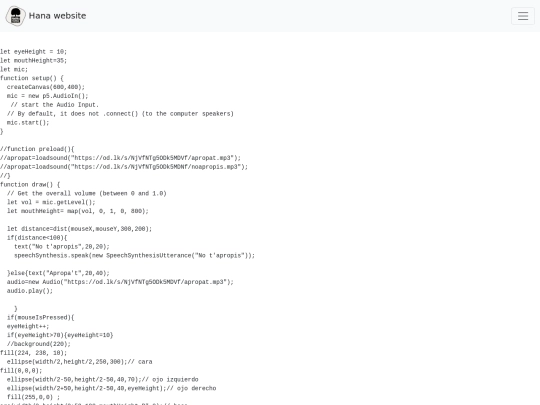
Task: Click the '//function preload(){' comment line
Action: (x=37, y=149)
